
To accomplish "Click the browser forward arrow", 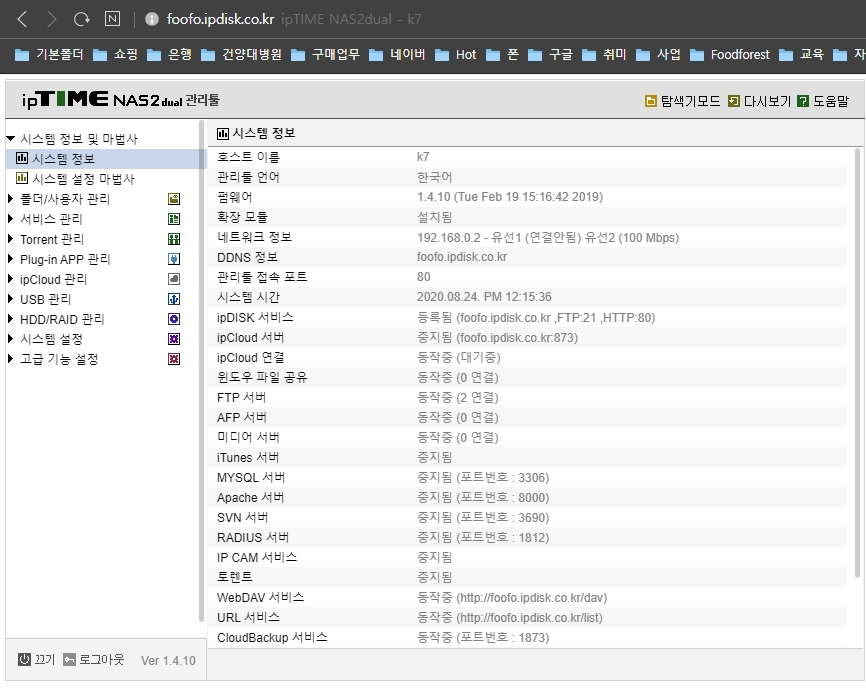I will pos(51,19).
